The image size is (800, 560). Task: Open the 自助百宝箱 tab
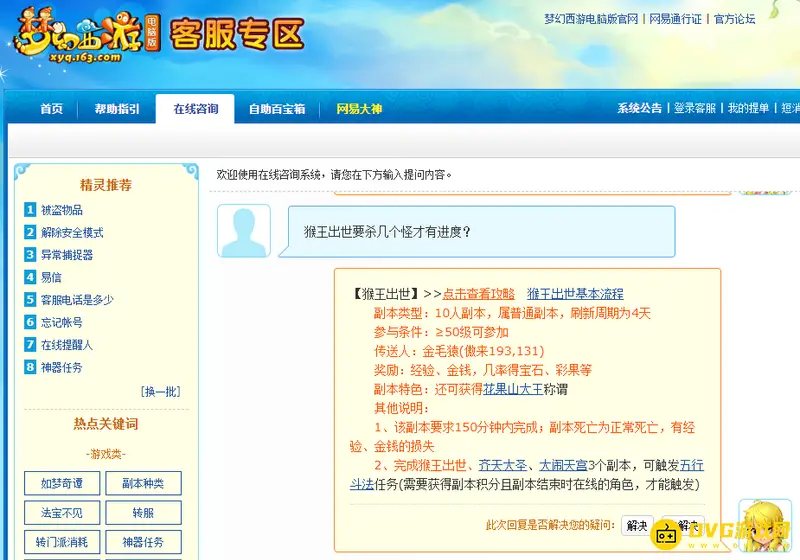click(277, 109)
